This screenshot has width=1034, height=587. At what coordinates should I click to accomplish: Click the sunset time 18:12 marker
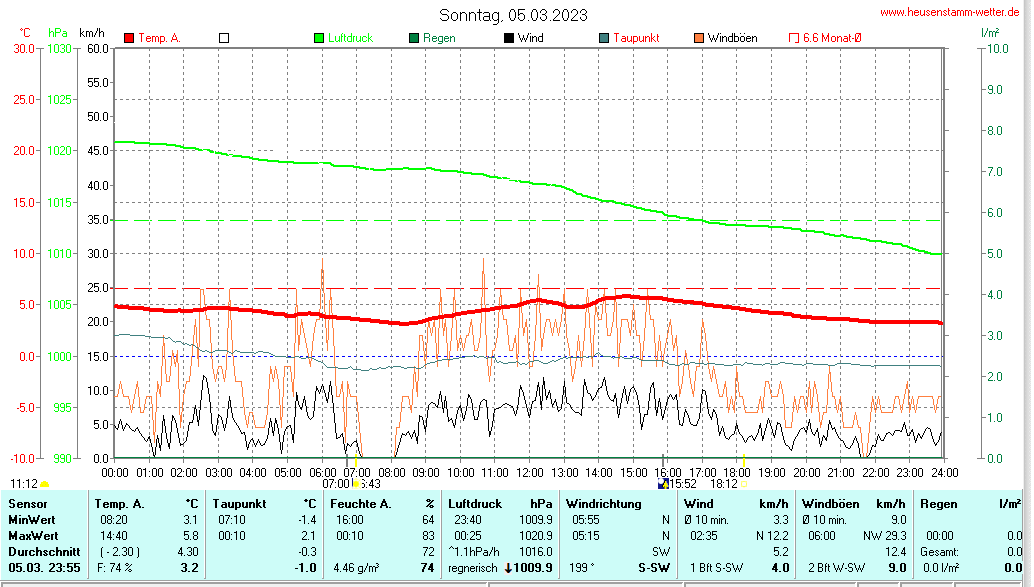pos(724,484)
